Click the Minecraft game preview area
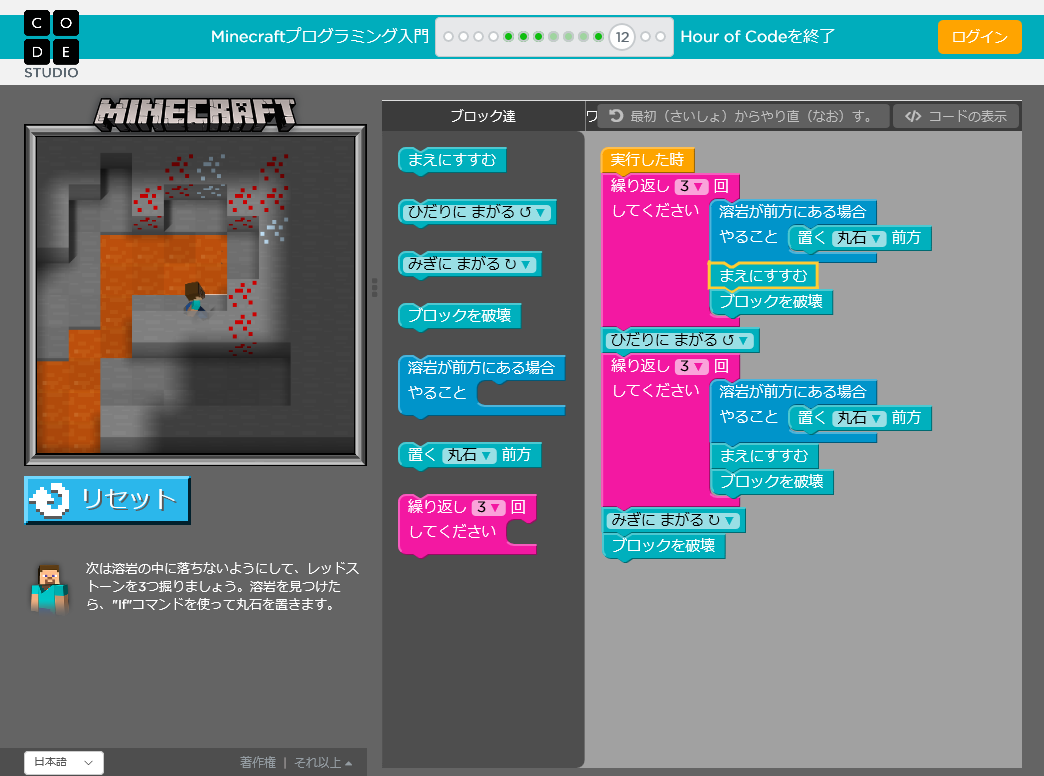Screen dimensions: 1044x776 [x=195, y=295]
